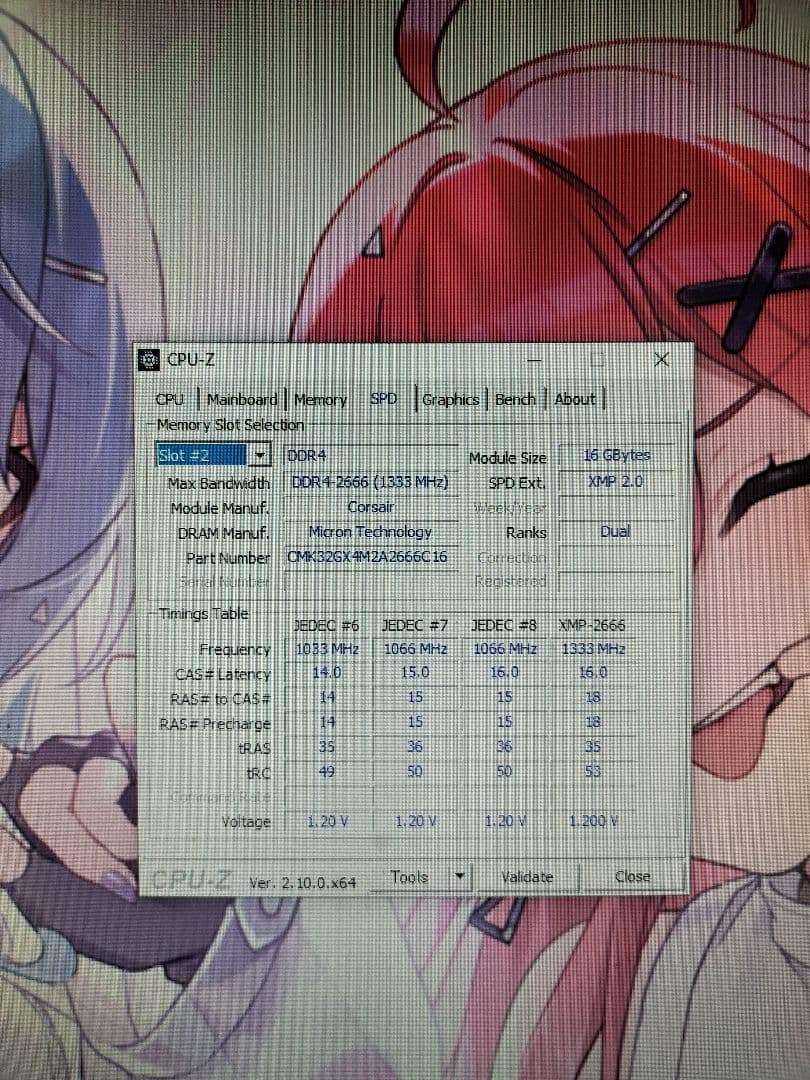Click the Close button at bottom
This screenshot has width=810, height=1080.
tap(632, 876)
